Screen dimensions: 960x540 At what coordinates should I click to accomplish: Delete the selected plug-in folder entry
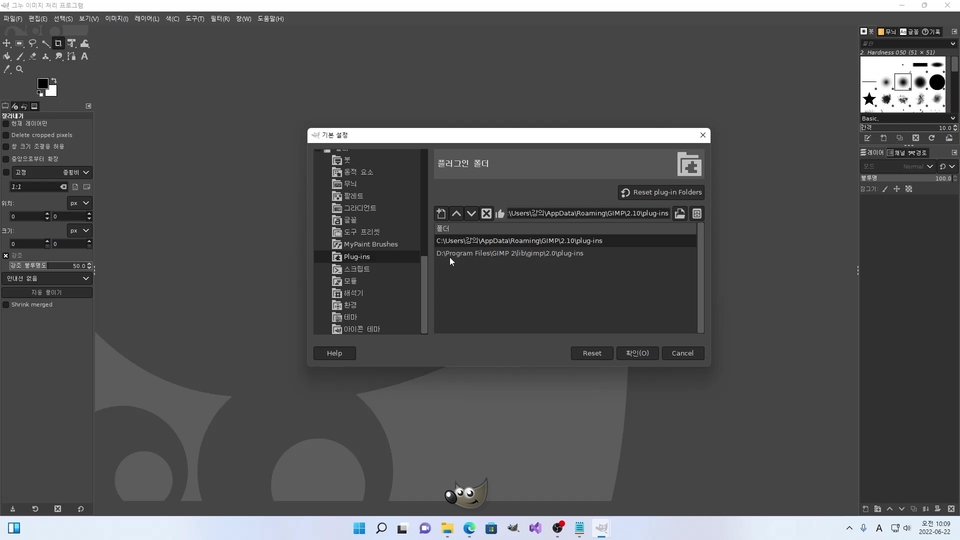pyautogui.click(x=486, y=214)
